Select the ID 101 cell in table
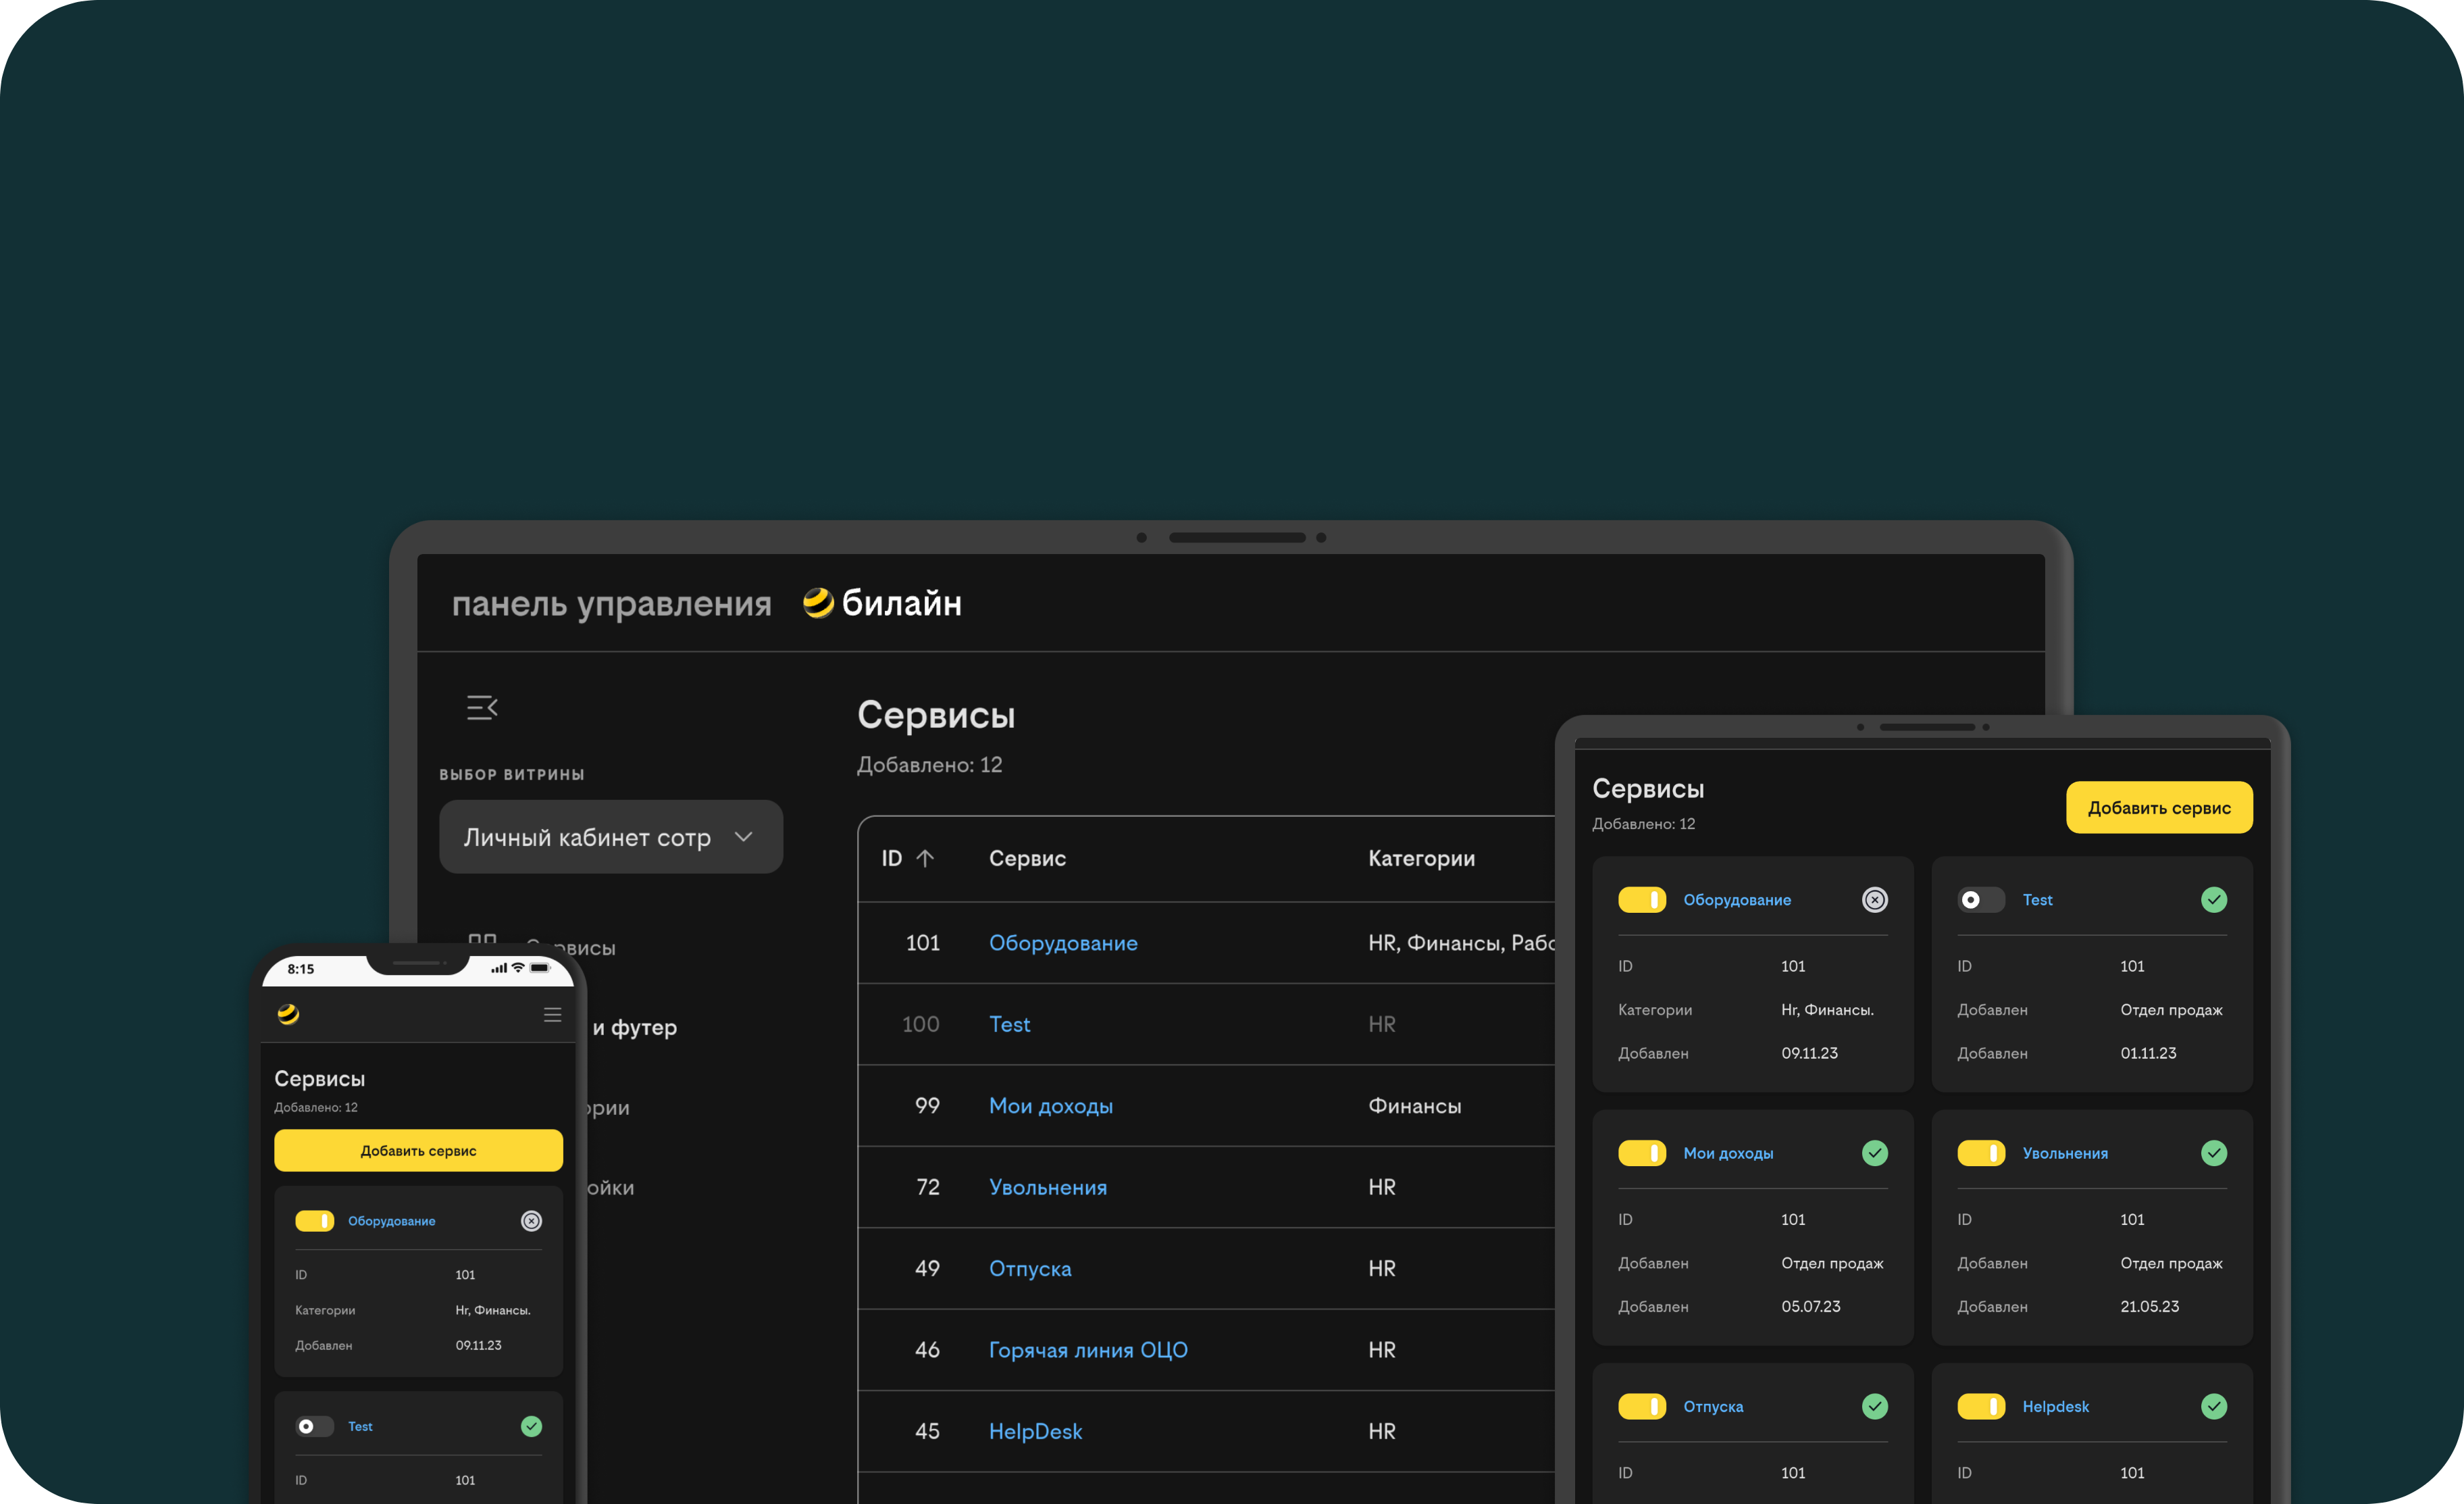 click(x=922, y=943)
